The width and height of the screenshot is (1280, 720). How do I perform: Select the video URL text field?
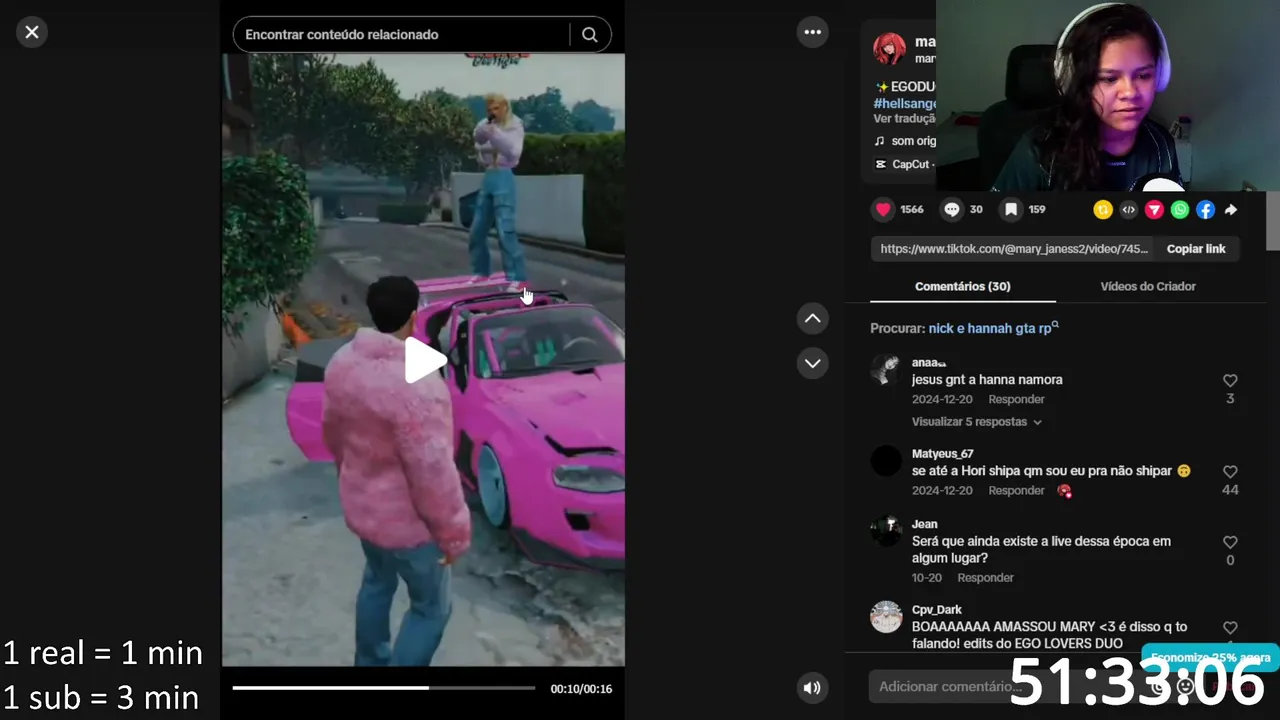1014,249
